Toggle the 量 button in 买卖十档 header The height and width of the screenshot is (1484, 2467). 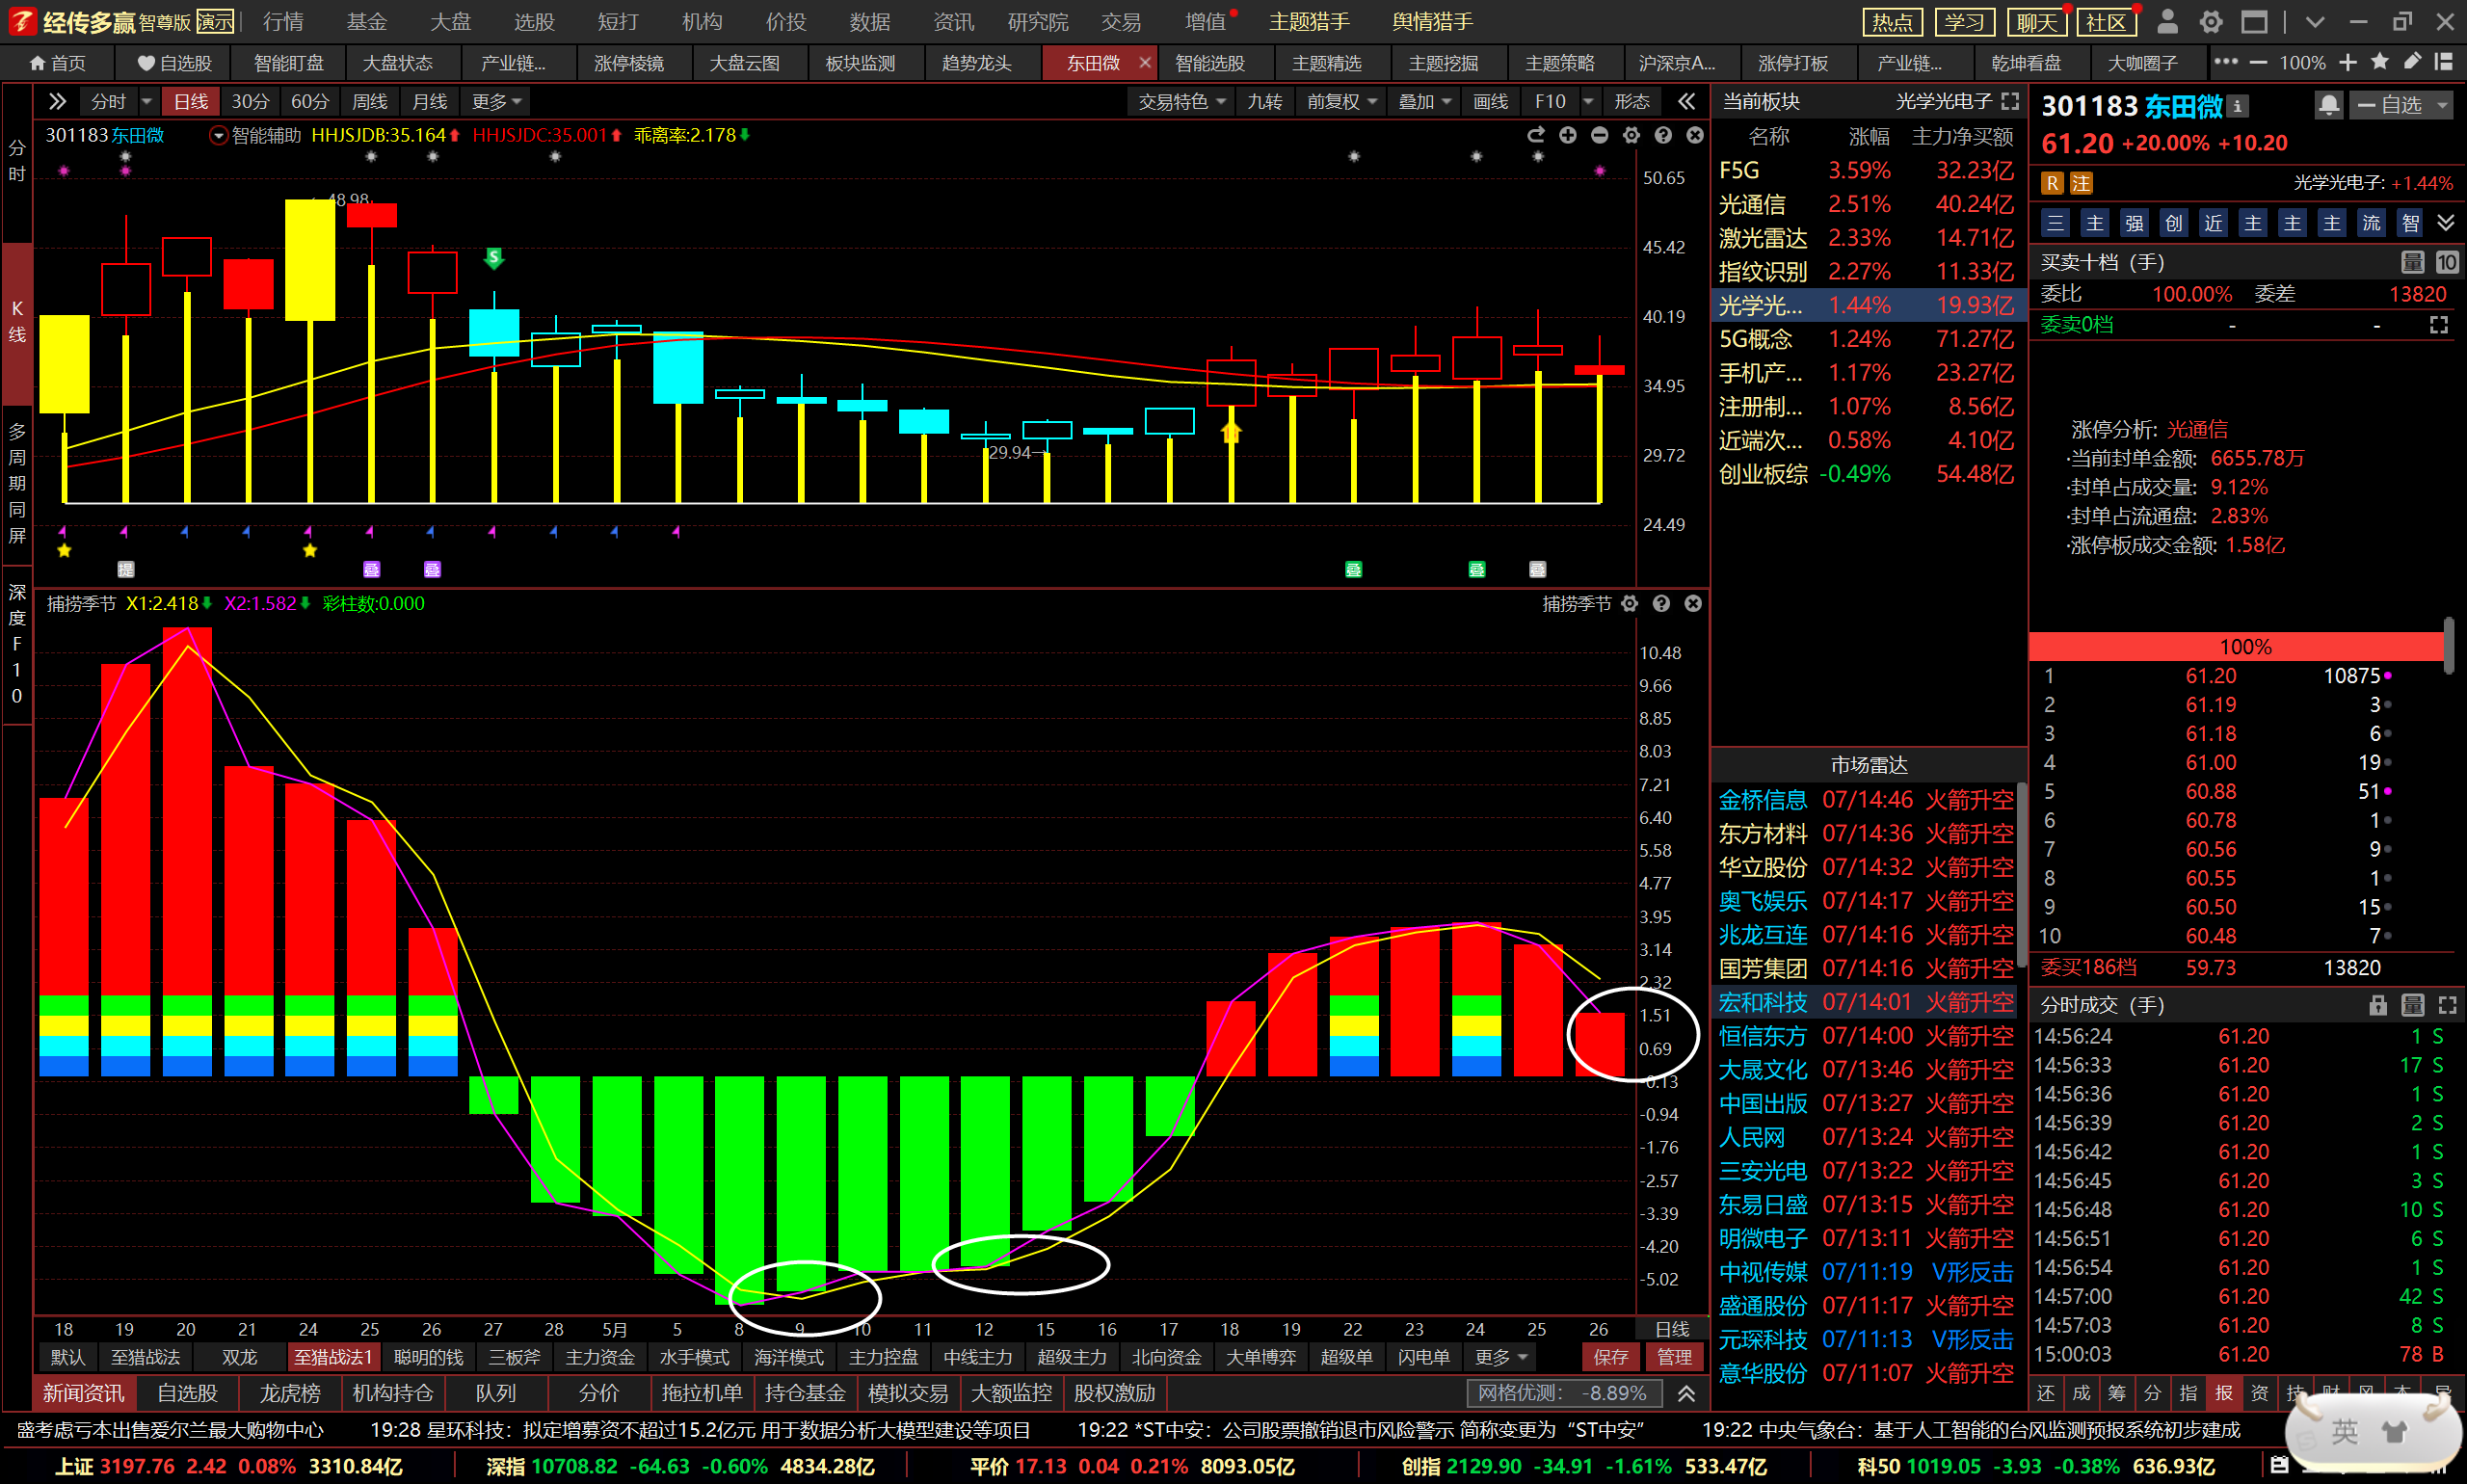coord(2412,262)
